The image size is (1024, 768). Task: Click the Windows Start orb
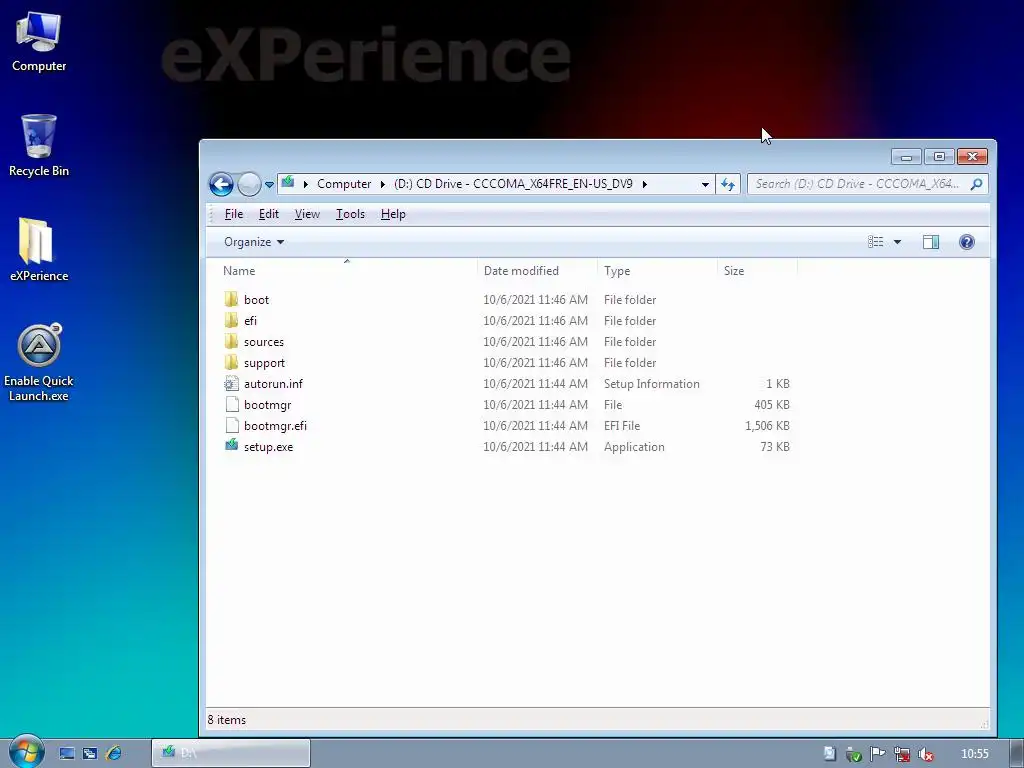[x=27, y=752]
